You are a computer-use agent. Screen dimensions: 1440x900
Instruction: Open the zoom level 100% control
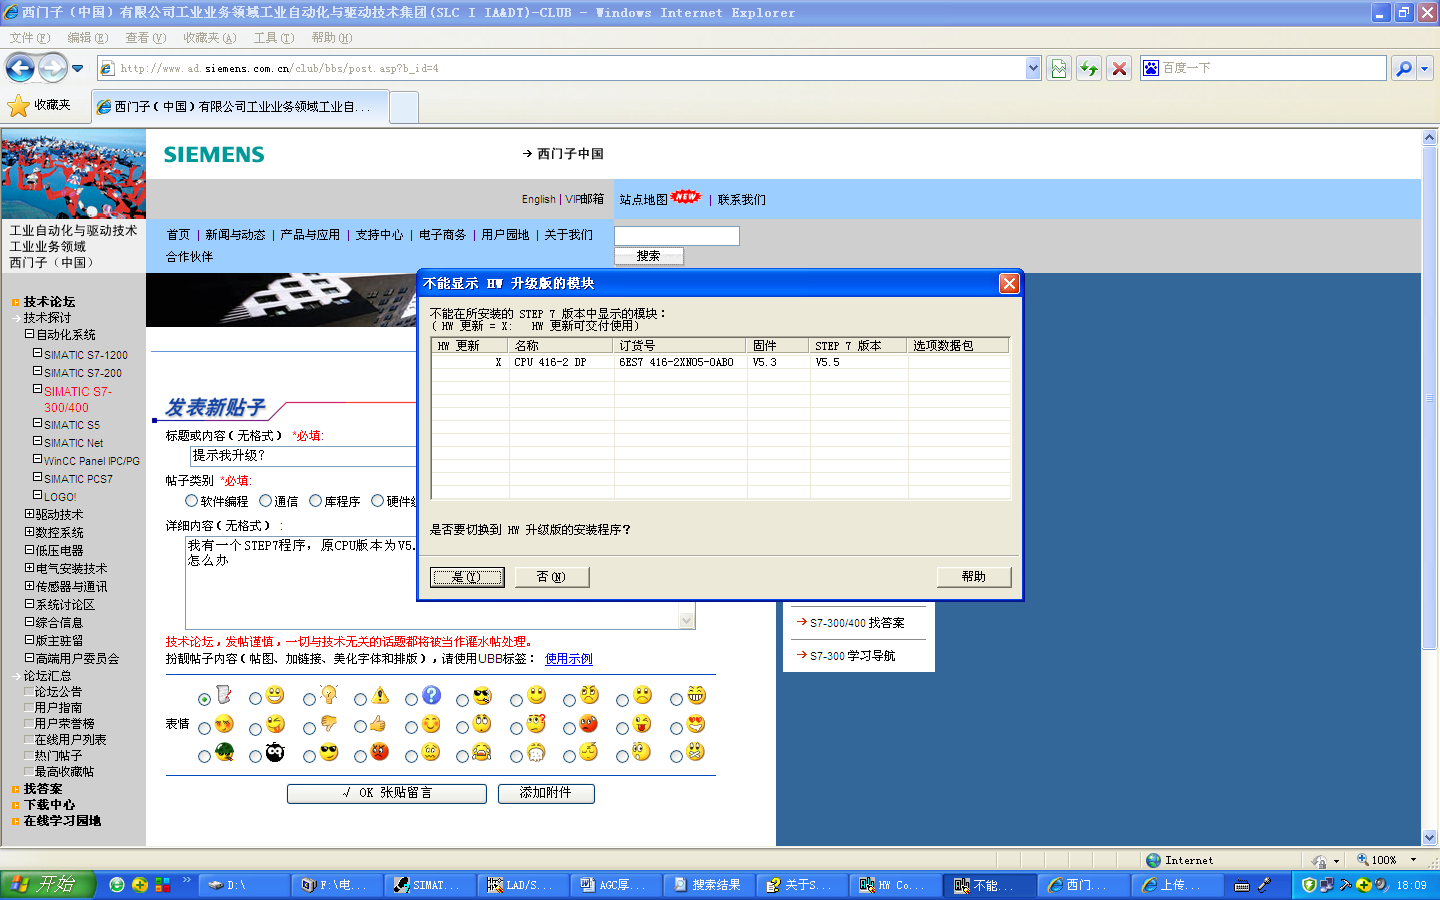point(1387,860)
